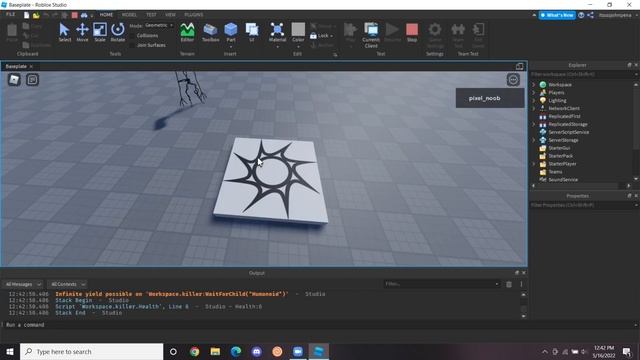This screenshot has height=360, width=640.
Task: Open the help icon next to What's New
Action: (x=581, y=15)
